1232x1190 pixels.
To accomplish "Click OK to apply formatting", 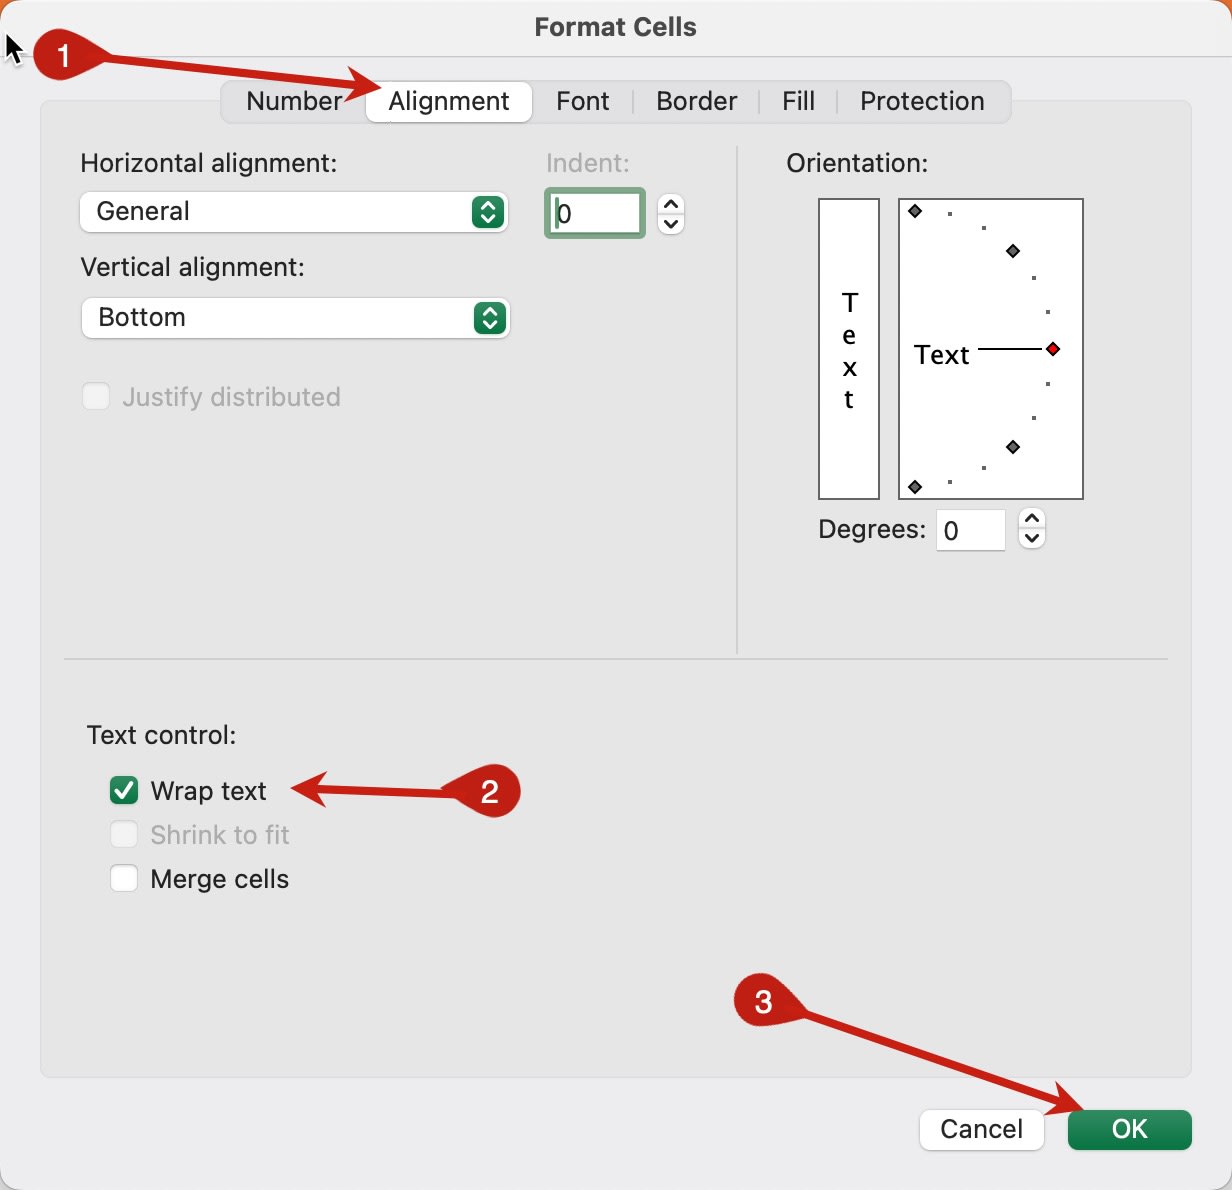I will click(x=1129, y=1129).
